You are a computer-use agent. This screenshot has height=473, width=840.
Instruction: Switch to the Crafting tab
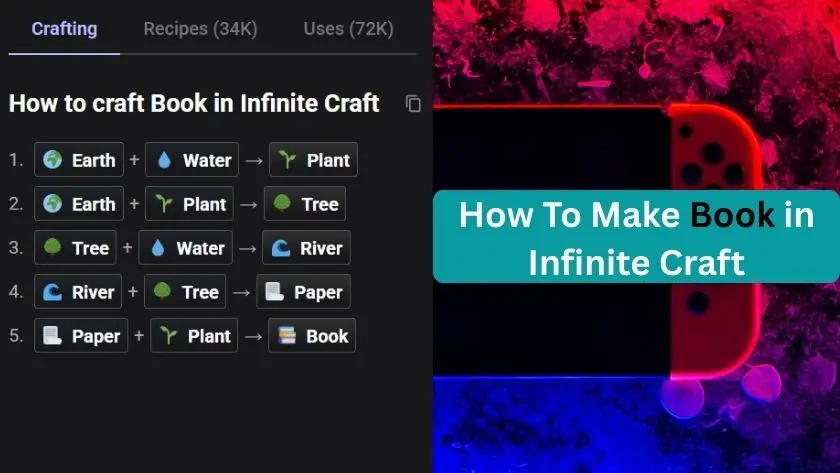(64, 29)
